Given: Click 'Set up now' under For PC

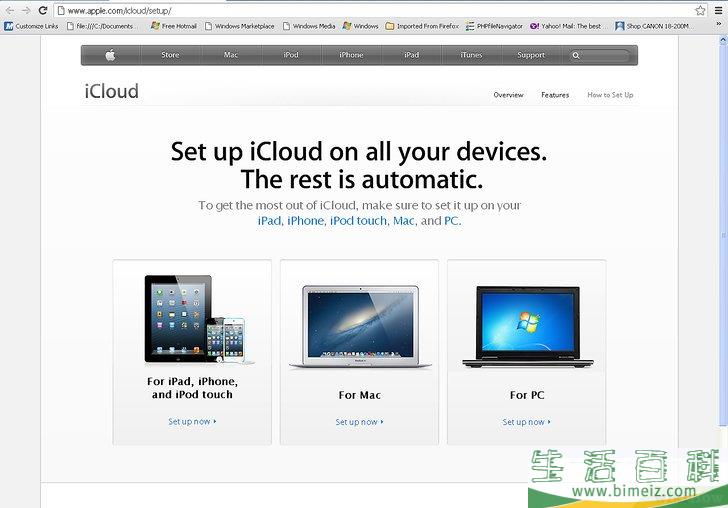Looking at the screenshot, I should pos(526,422).
